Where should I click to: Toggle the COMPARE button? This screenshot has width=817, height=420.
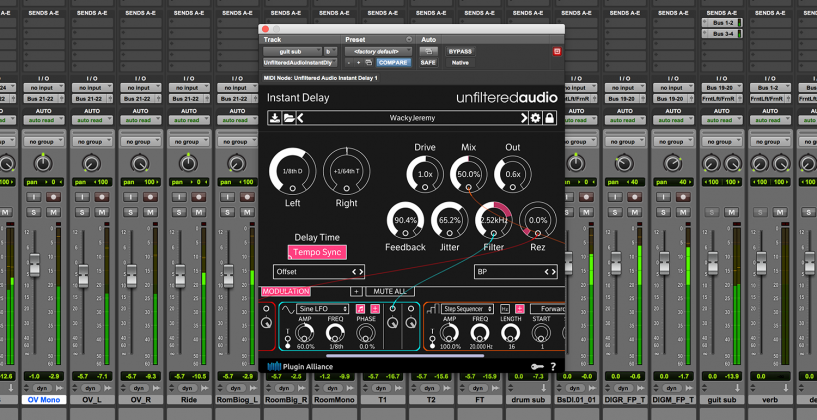click(x=393, y=63)
